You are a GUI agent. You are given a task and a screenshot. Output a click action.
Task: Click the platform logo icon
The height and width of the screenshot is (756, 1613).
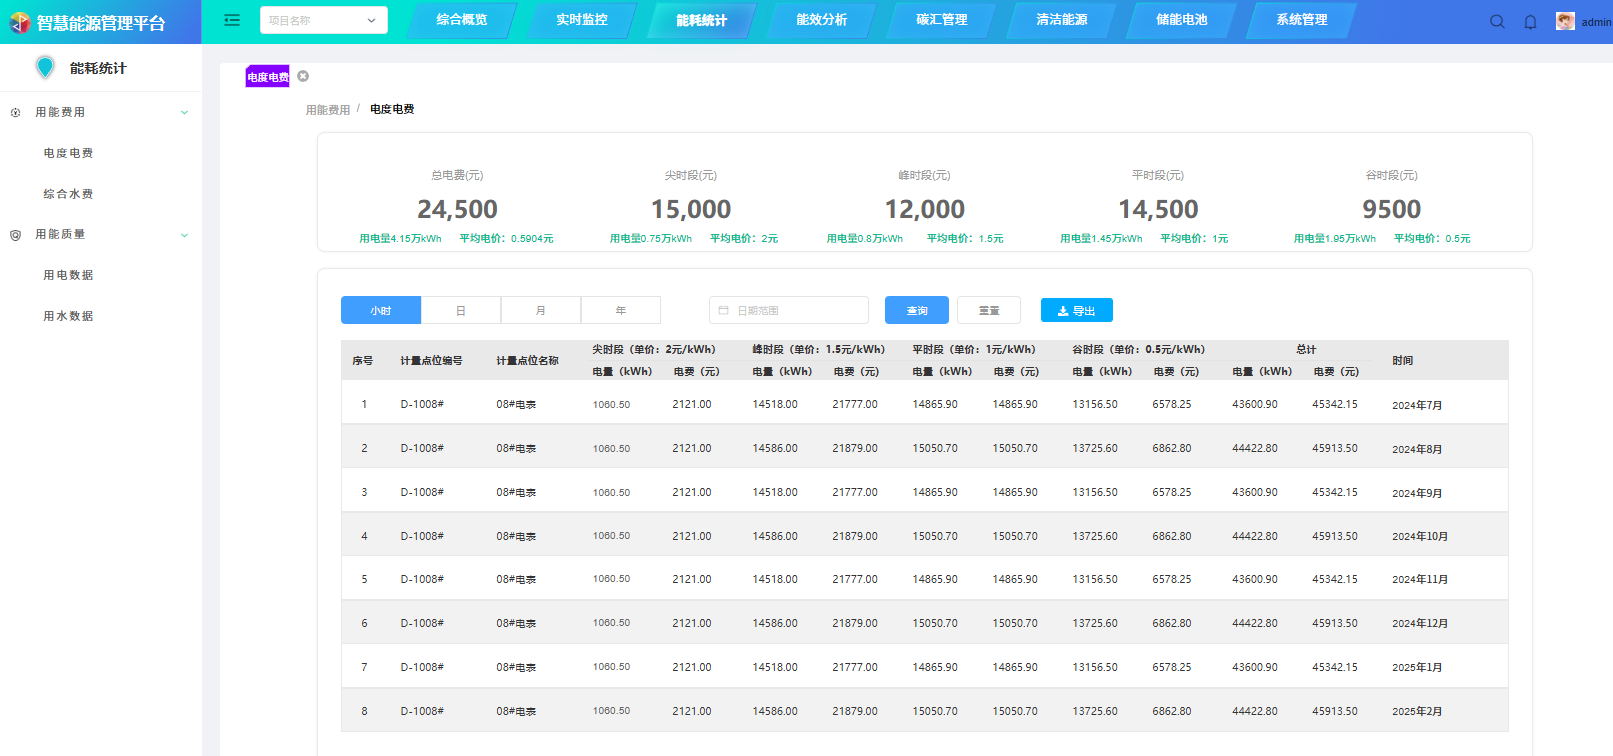pos(19,22)
